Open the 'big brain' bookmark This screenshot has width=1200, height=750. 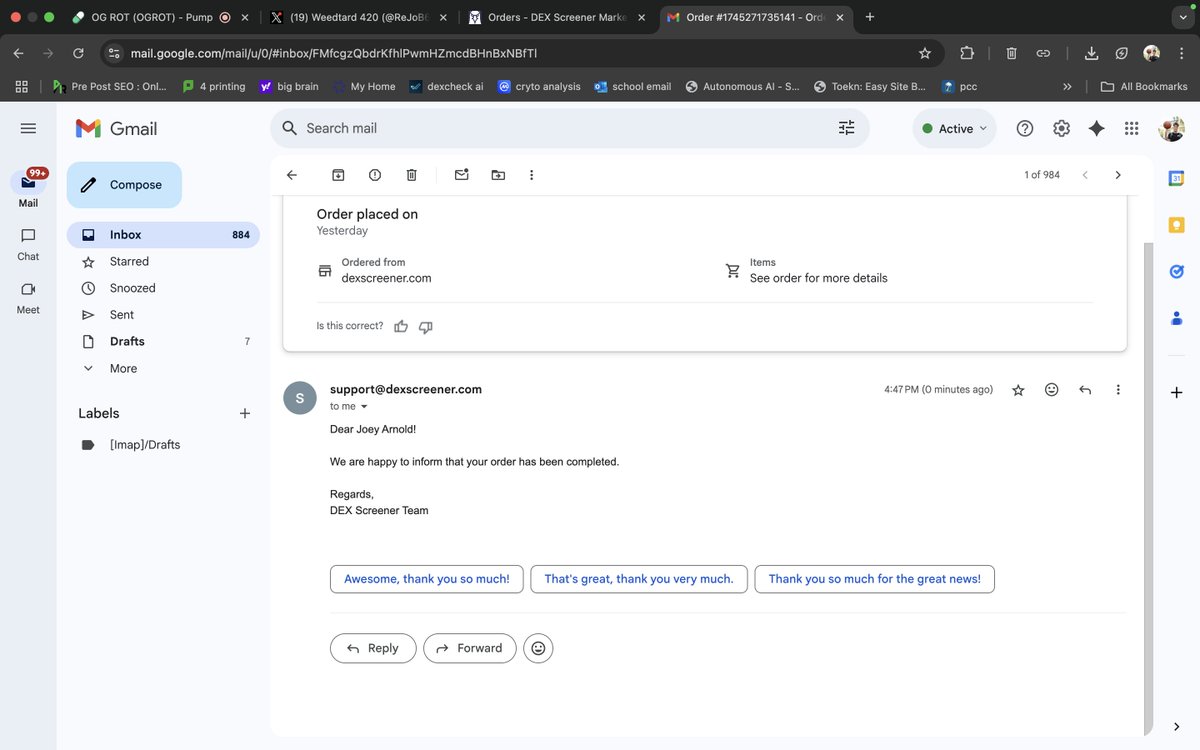click(288, 87)
